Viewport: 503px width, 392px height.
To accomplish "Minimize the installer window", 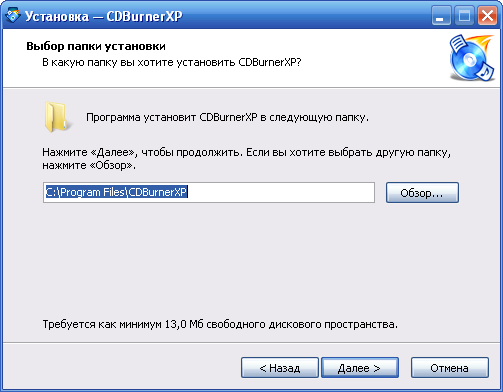I will click(441, 16).
